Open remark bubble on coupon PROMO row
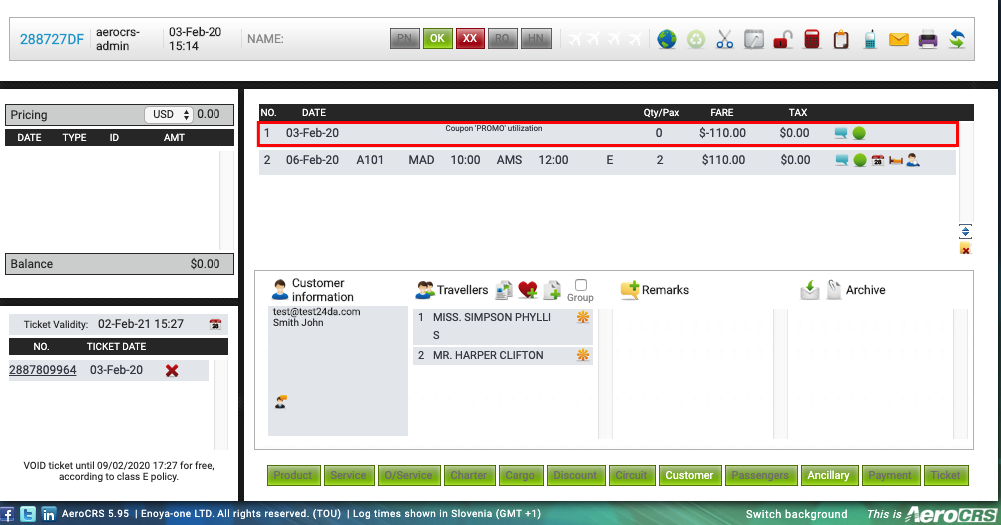The width and height of the screenshot is (1001, 525). click(x=841, y=133)
